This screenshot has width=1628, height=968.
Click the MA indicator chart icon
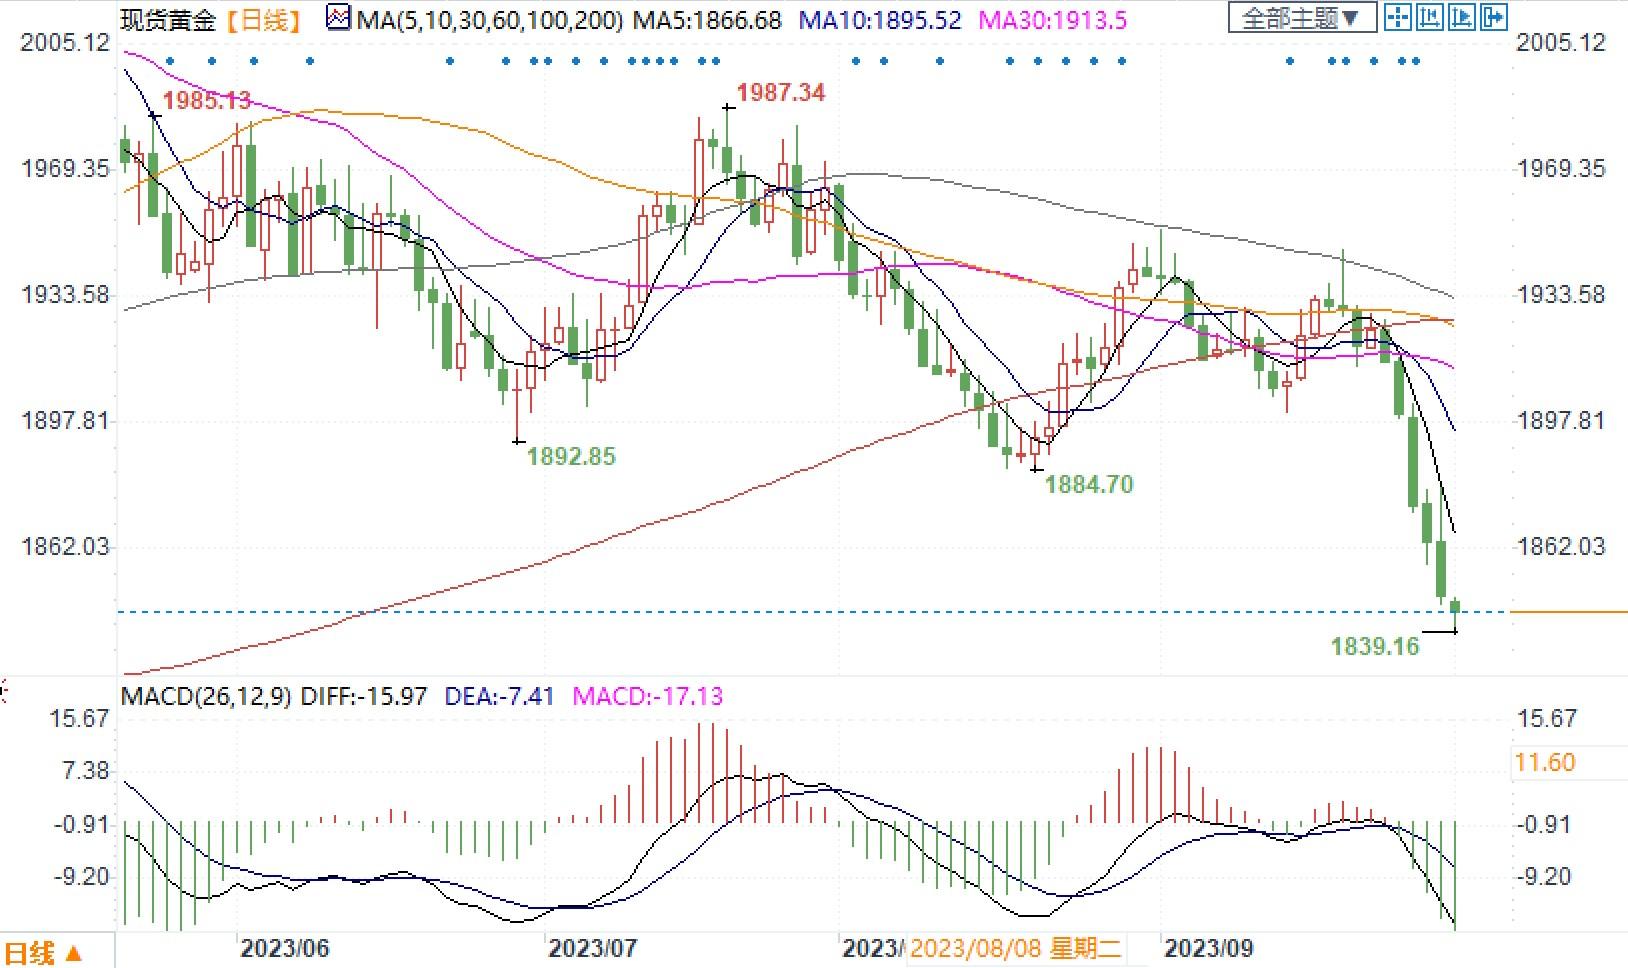pyautogui.click(x=340, y=19)
